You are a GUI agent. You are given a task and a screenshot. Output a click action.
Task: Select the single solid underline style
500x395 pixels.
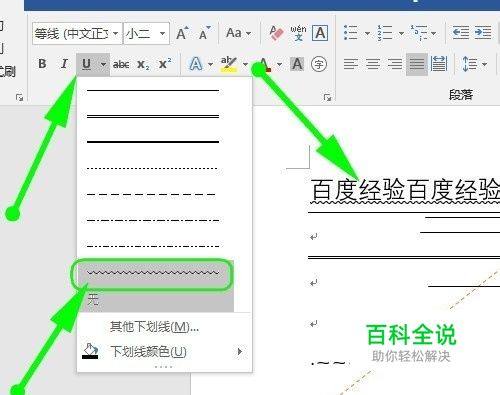[153, 90]
